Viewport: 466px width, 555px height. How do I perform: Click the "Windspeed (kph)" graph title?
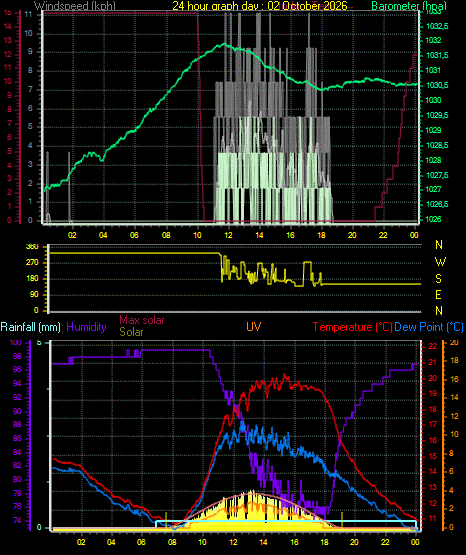75,6
